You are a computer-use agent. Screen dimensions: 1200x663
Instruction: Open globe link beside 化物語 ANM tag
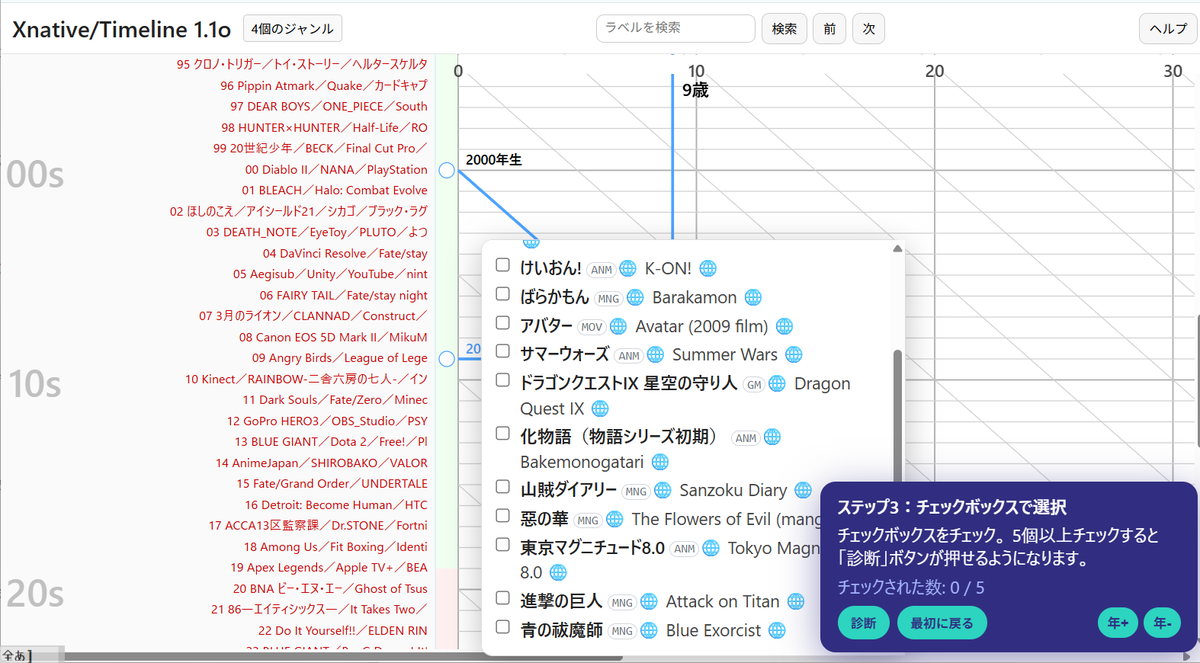click(x=771, y=437)
